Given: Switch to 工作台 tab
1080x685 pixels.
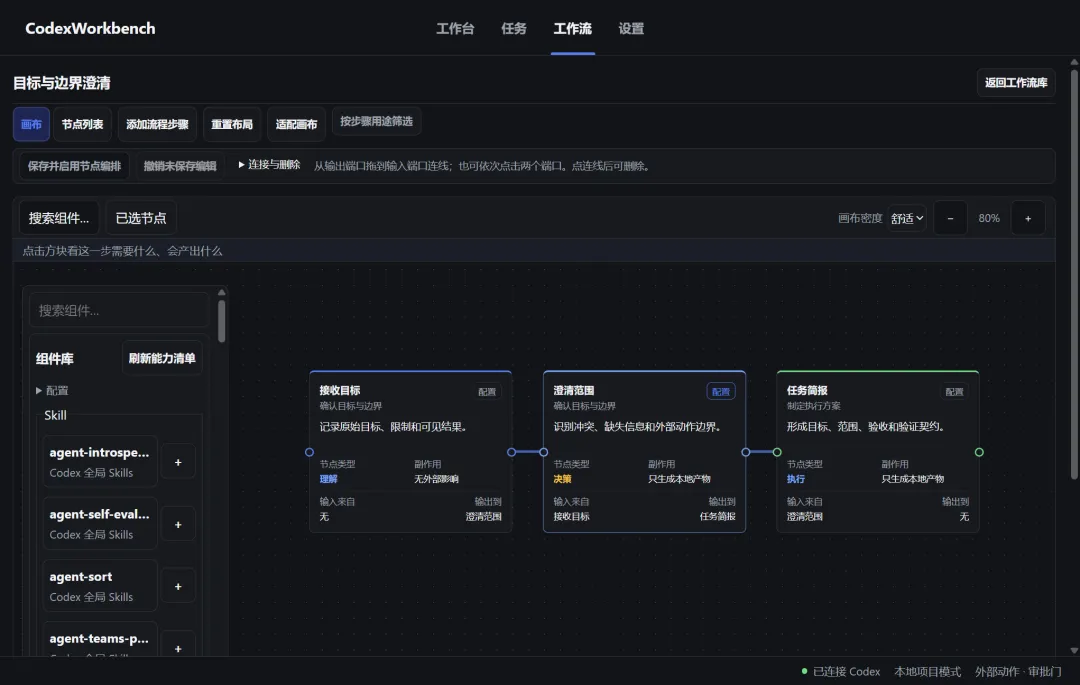Looking at the screenshot, I should pos(455,28).
